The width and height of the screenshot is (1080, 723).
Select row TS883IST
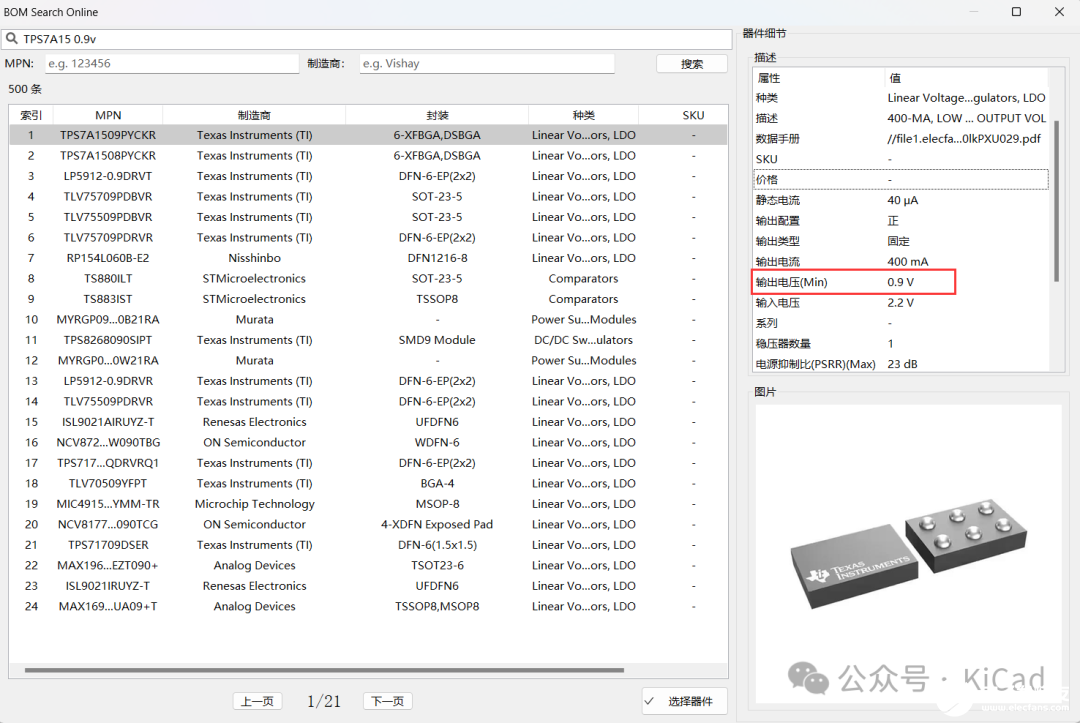coord(368,299)
